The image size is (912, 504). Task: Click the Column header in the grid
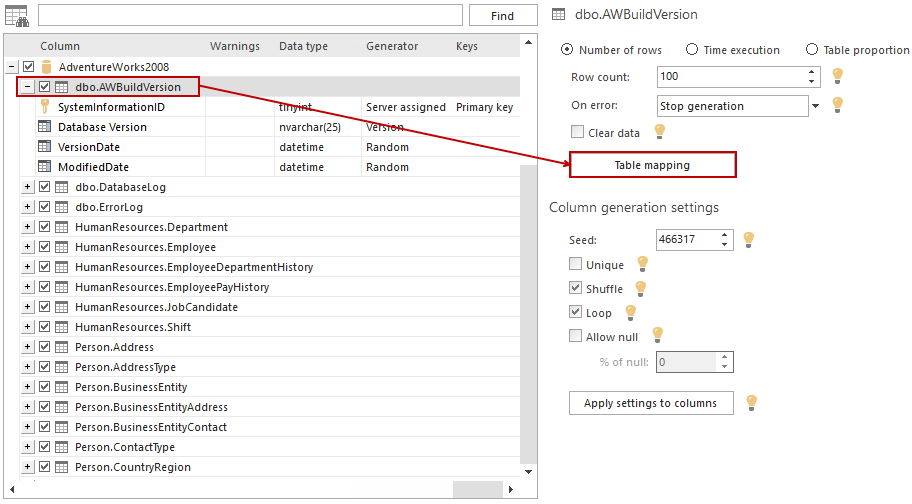click(x=60, y=46)
